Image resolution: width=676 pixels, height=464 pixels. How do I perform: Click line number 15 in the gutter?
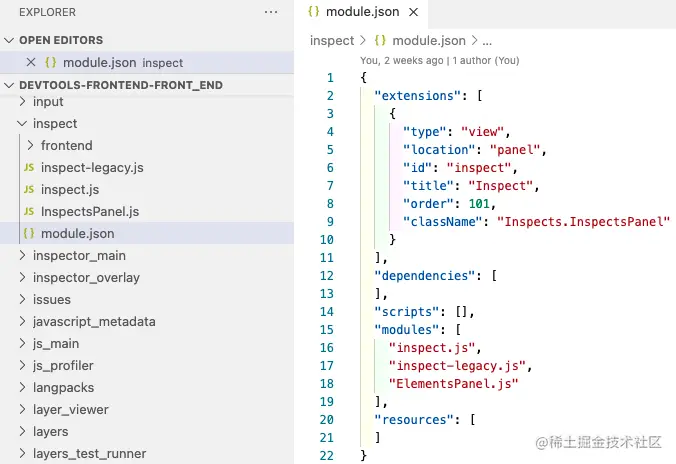[x=327, y=329]
